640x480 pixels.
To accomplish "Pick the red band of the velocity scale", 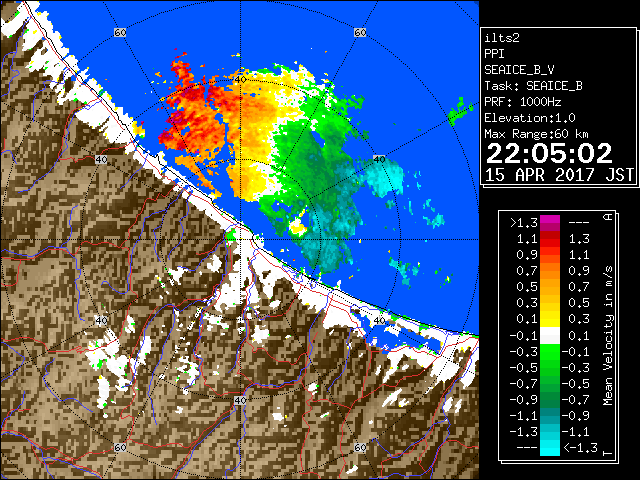I will (550, 242).
